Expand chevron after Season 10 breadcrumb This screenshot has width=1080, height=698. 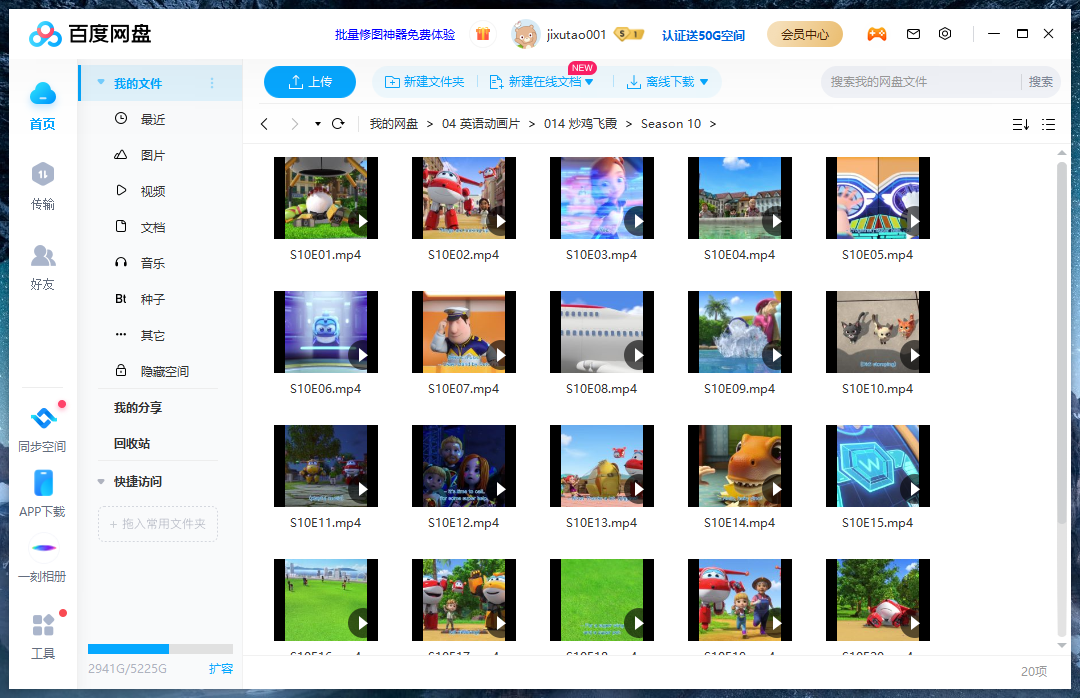[713, 124]
